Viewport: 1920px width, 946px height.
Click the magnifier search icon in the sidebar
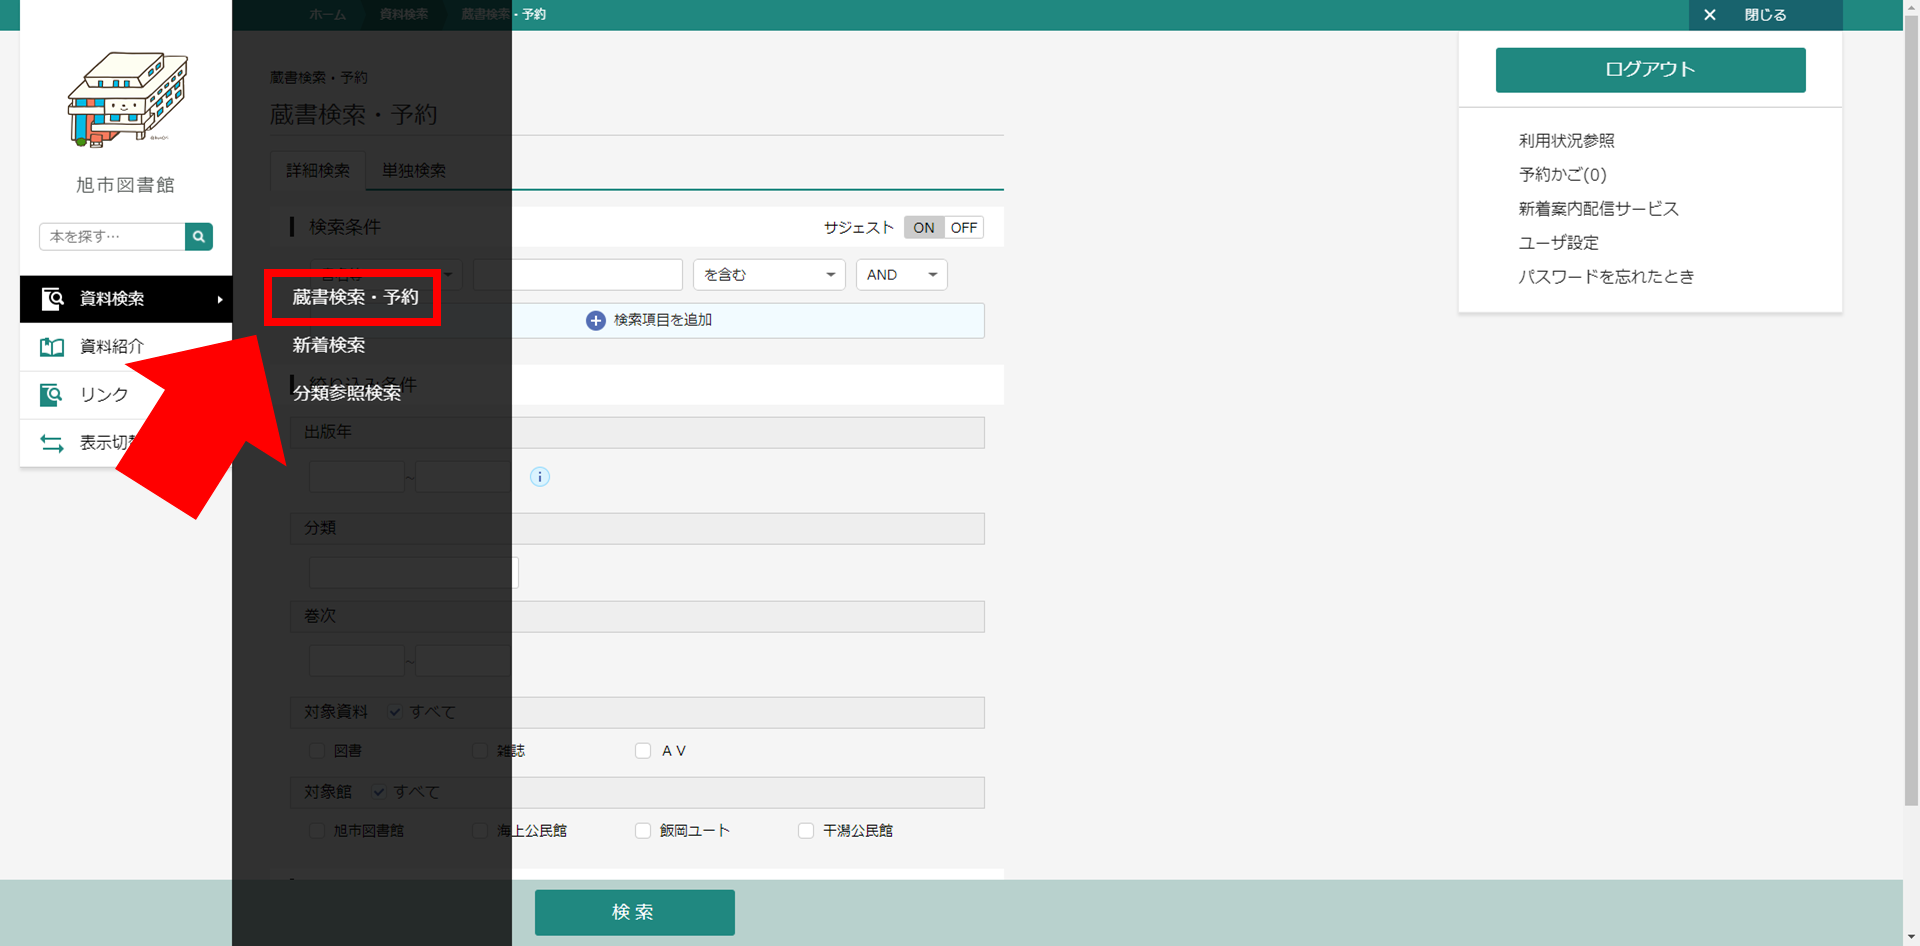coord(199,237)
